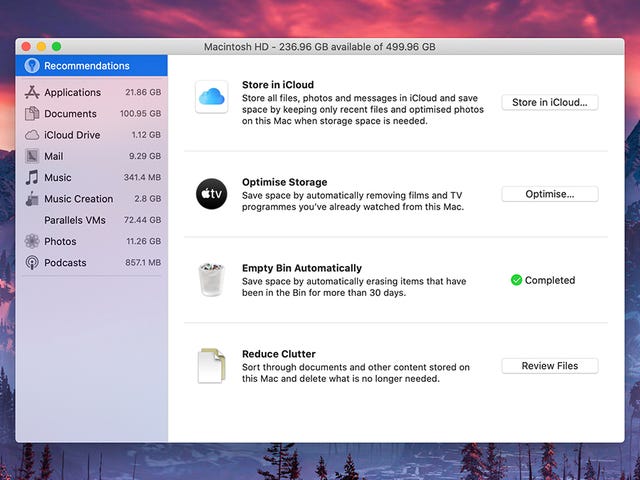Select Photos category label
Screen dimensions: 640x480
[60, 241]
